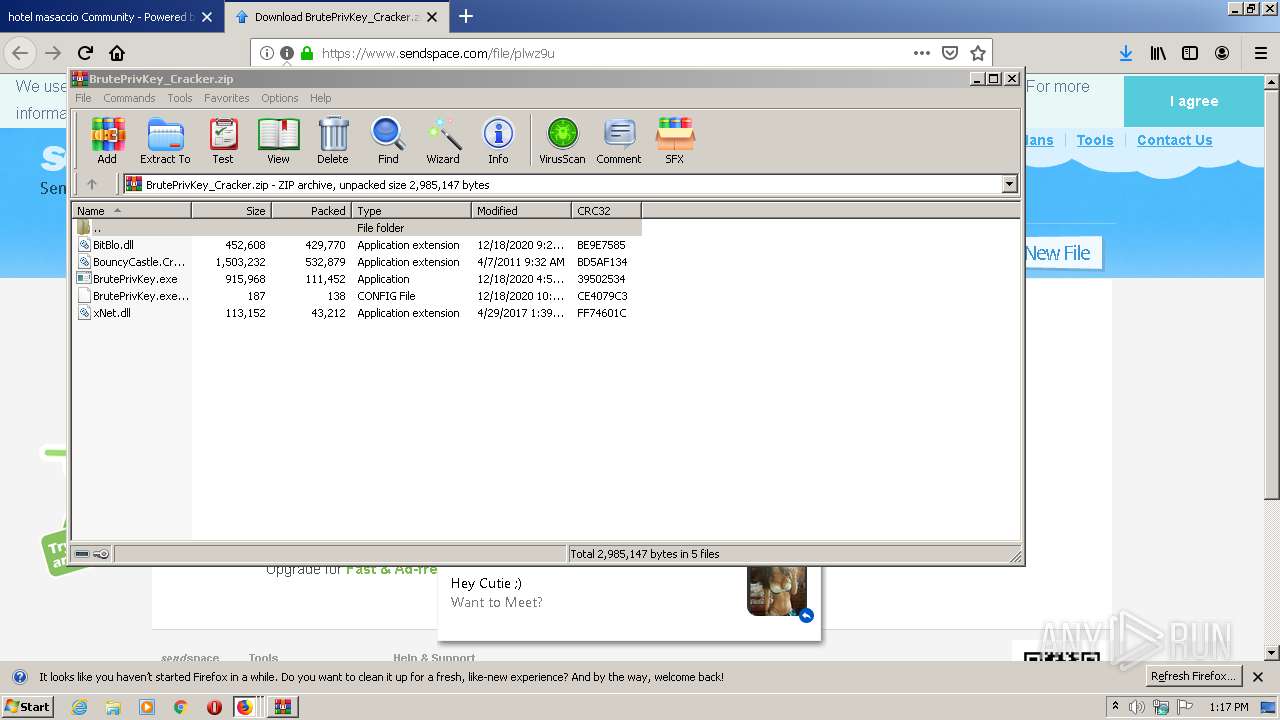Viewport: 1280px width, 720px height.
Task: Open the Commands menu
Action: pyautogui.click(x=129, y=98)
